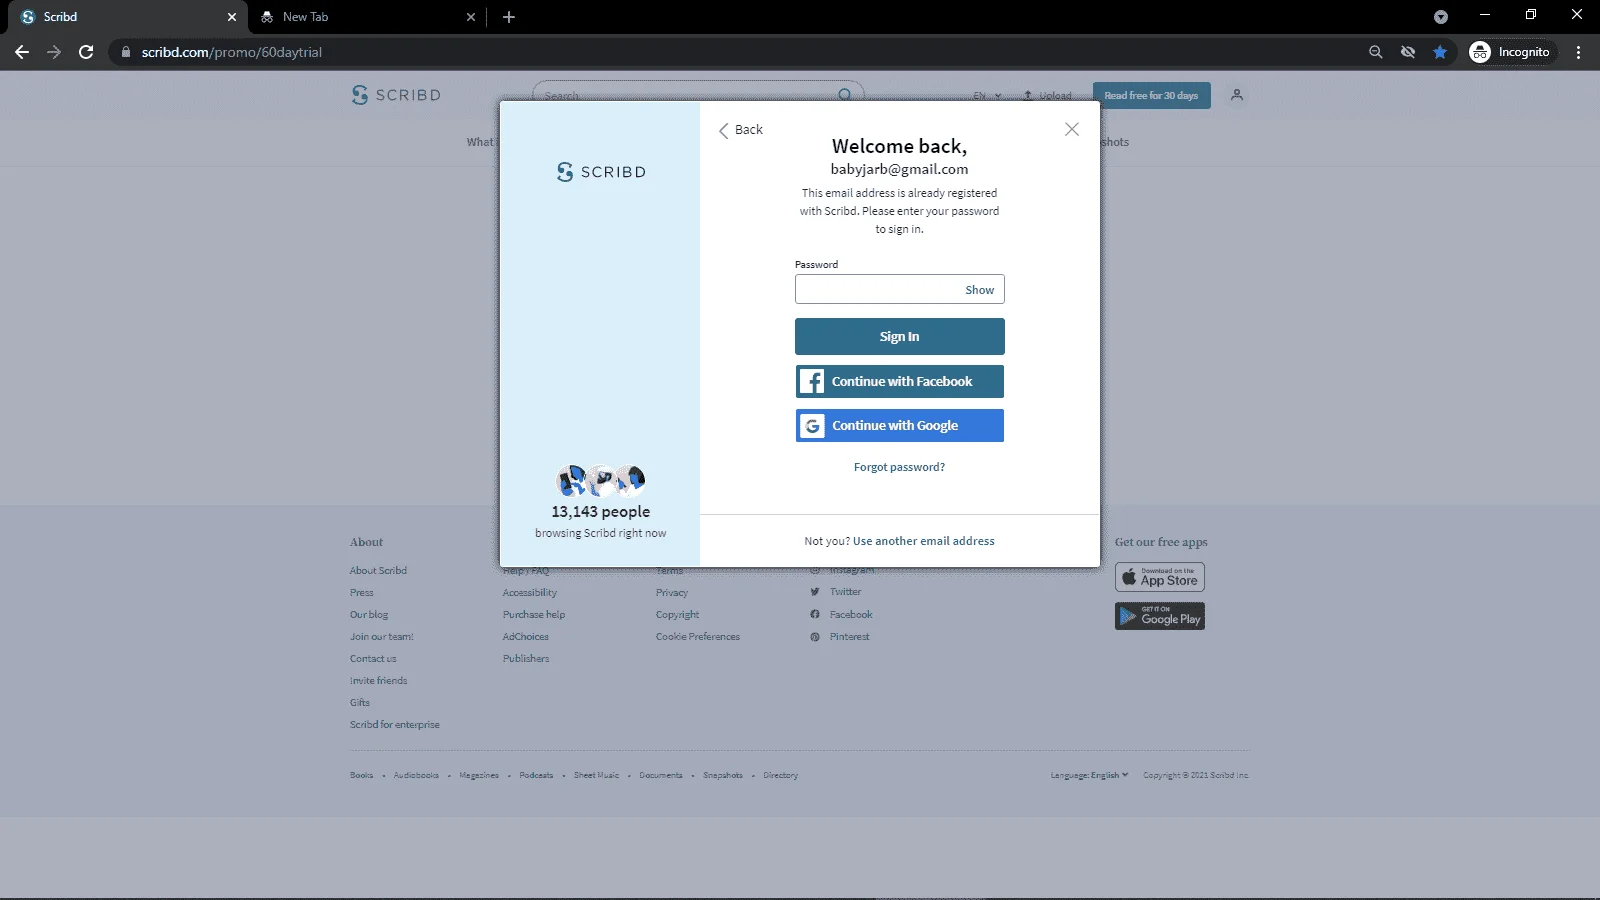Screen dimensions: 1600x900
Task: Click Get it on Google Play badge
Action: [1160, 616]
